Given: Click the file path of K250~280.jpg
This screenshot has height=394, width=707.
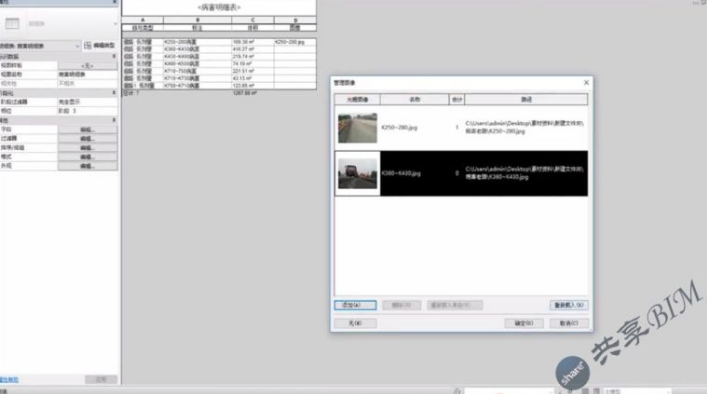Looking at the screenshot, I should pyautogui.click(x=525, y=127).
